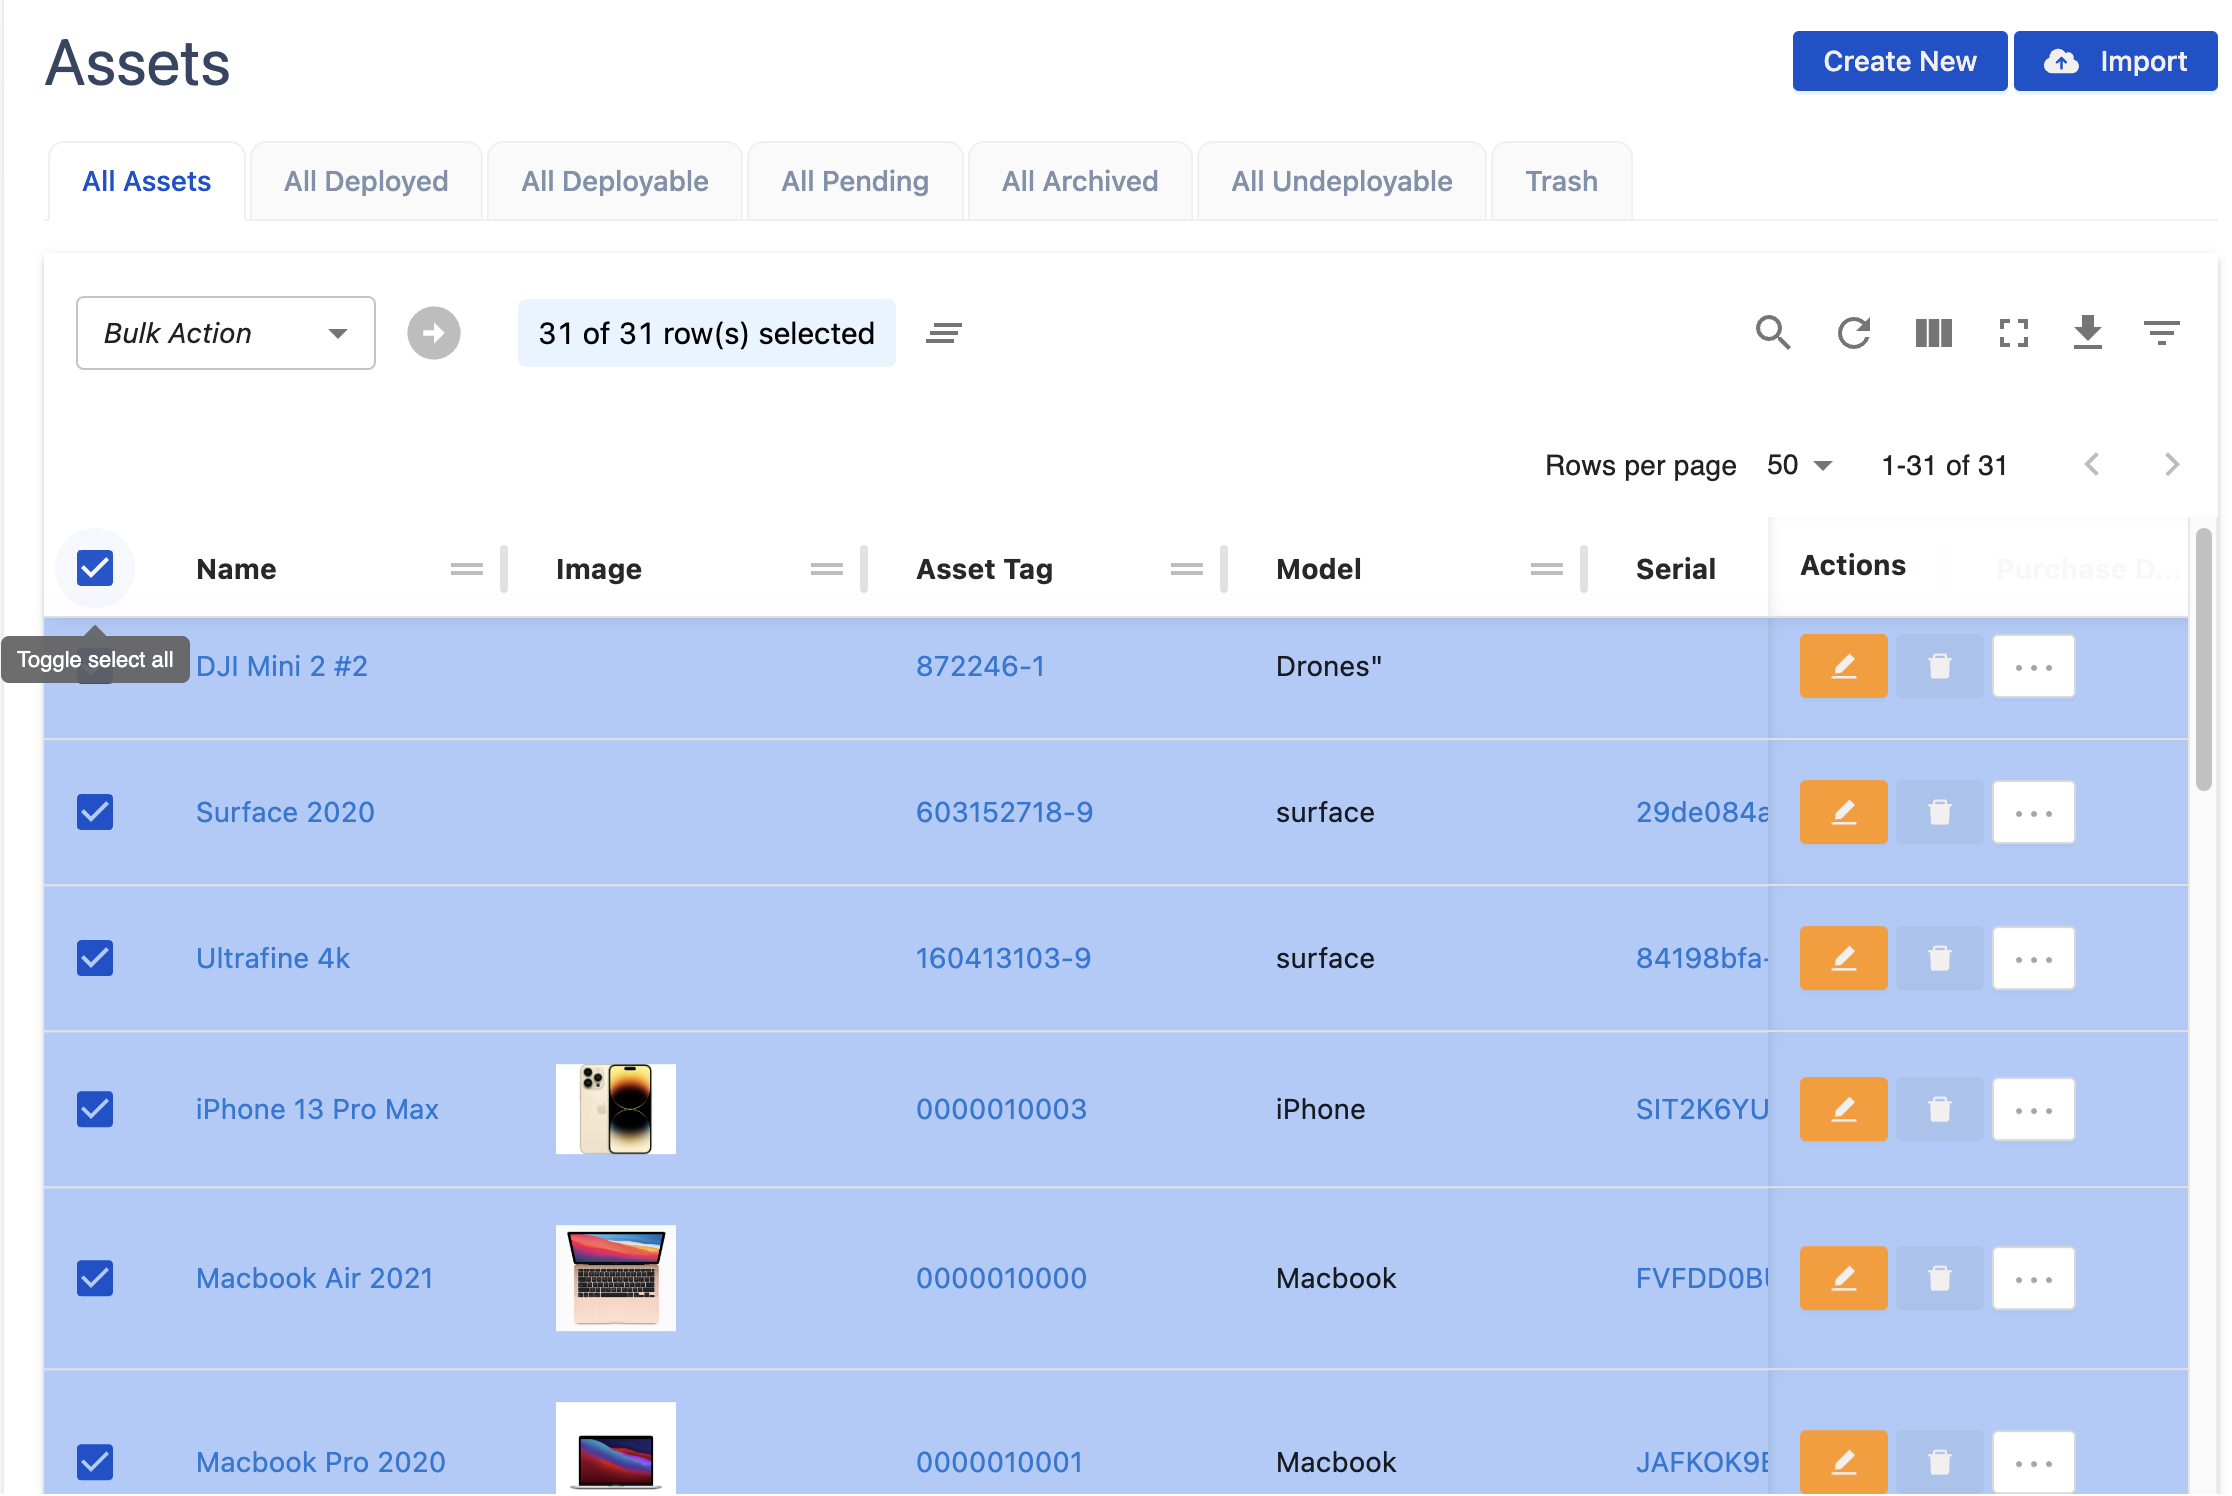Uncheck the Ultrafine 4k row checkbox

coord(95,958)
